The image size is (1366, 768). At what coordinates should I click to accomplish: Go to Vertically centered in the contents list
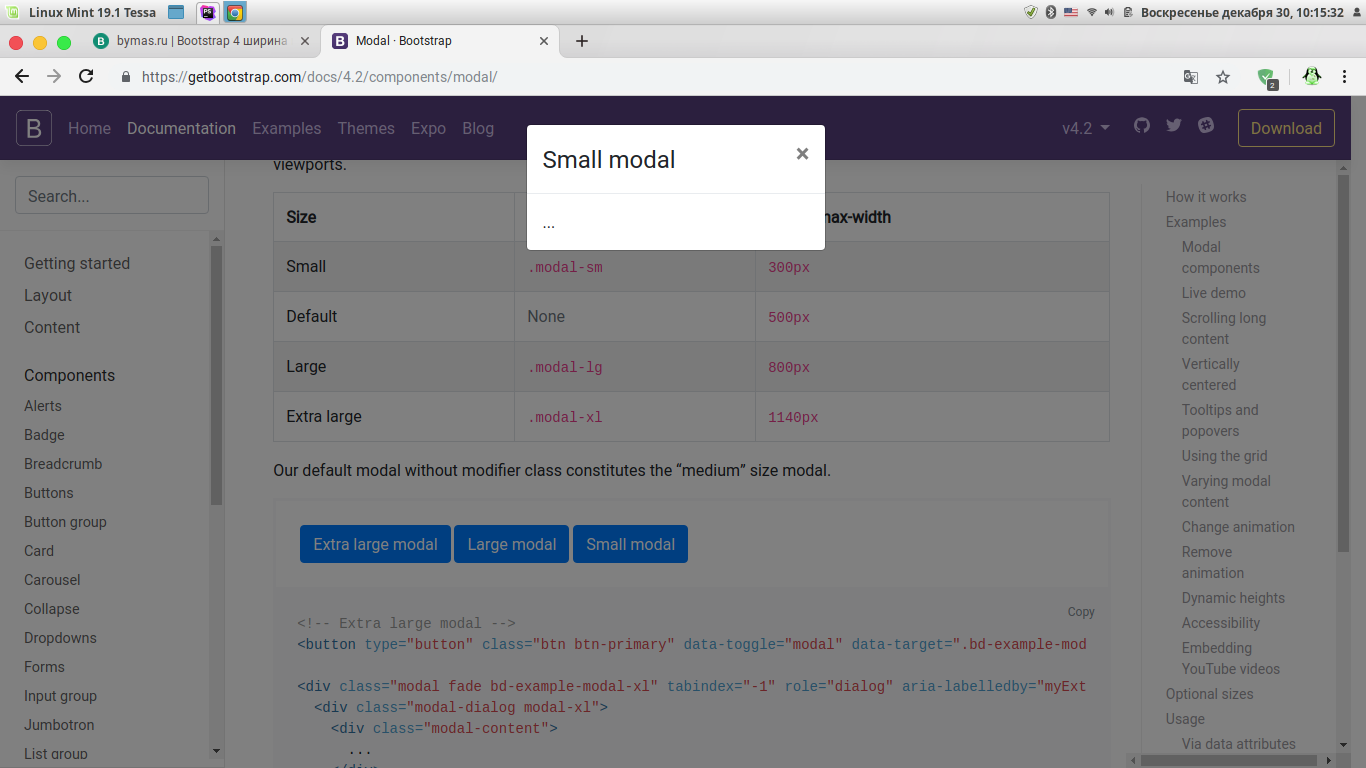1210,374
